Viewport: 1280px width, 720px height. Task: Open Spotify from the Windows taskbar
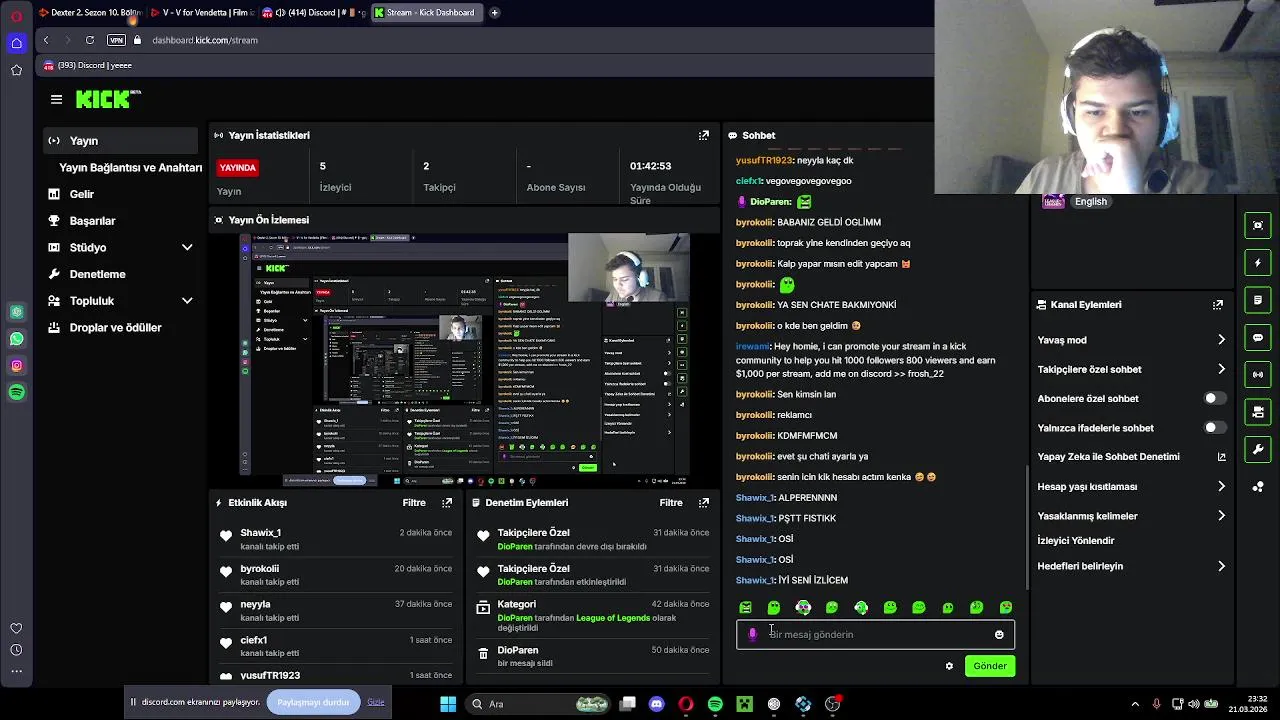point(715,704)
